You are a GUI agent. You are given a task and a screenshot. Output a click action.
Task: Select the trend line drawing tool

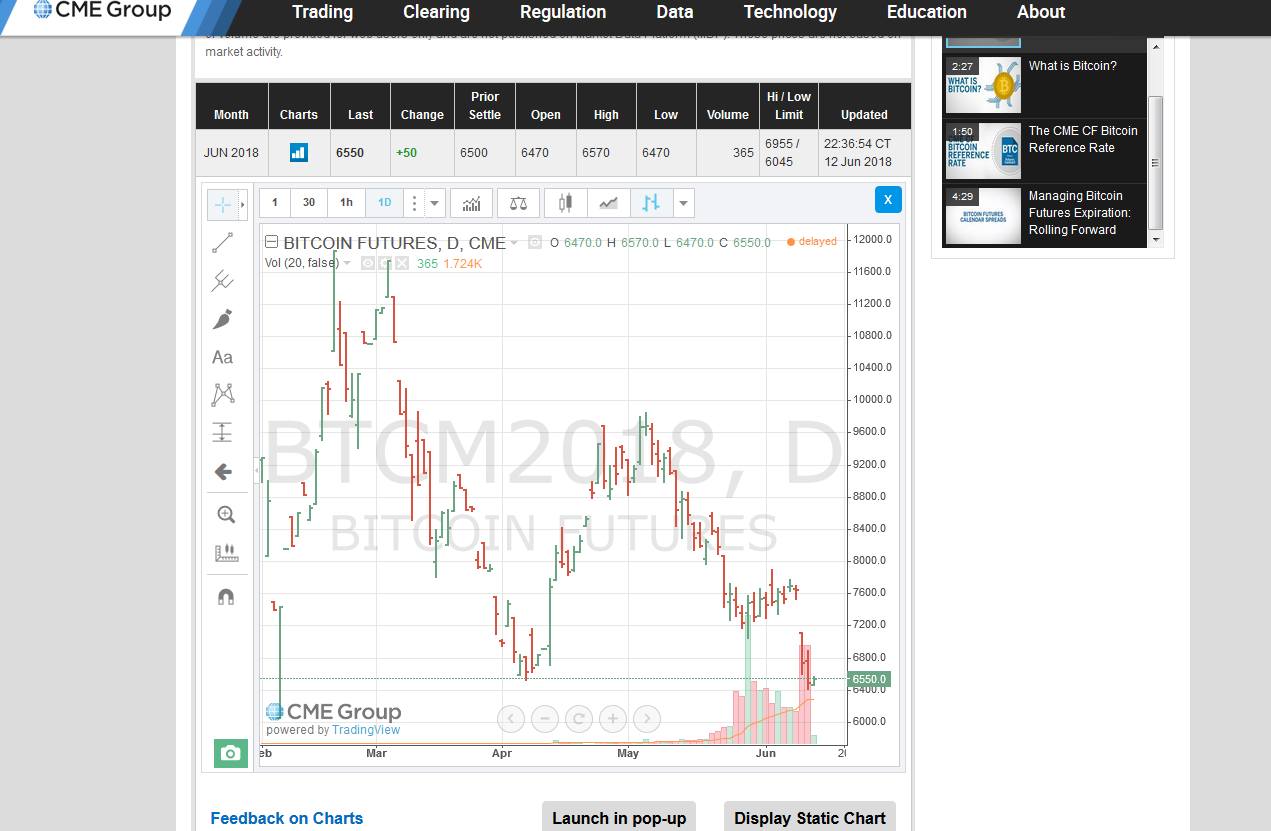222,243
